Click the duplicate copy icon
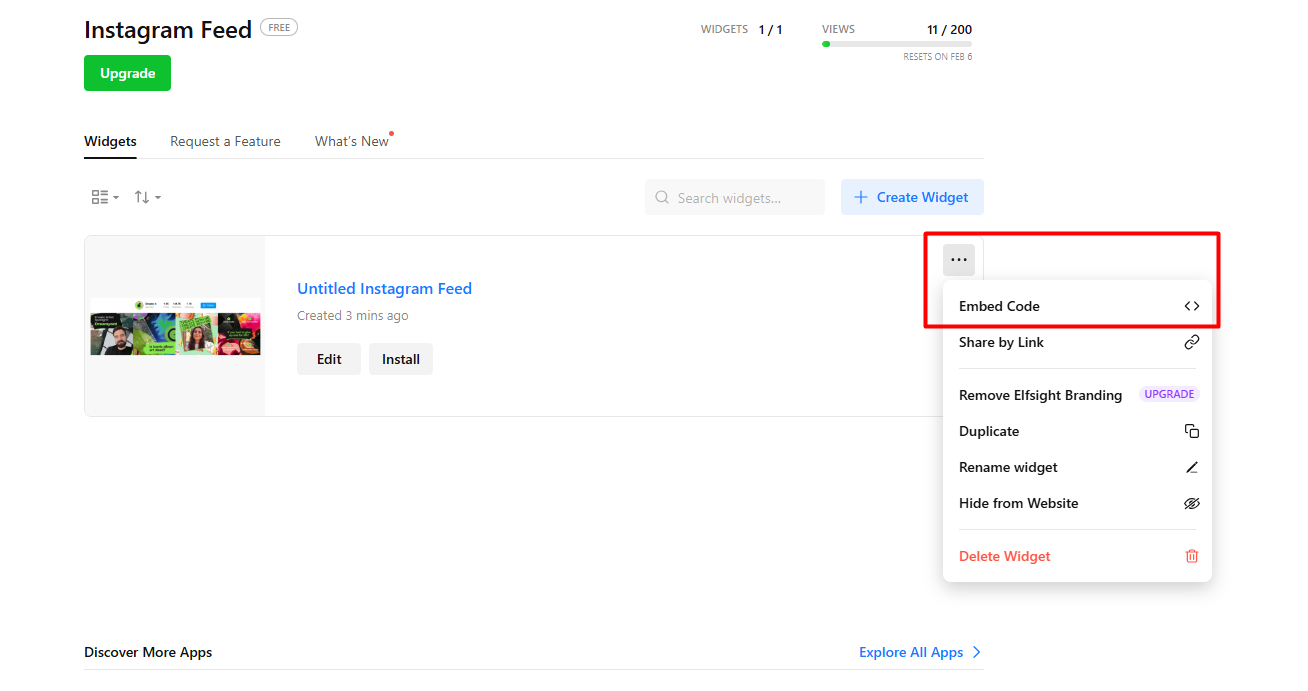This screenshot has height=691, width=1308. 1191,431
